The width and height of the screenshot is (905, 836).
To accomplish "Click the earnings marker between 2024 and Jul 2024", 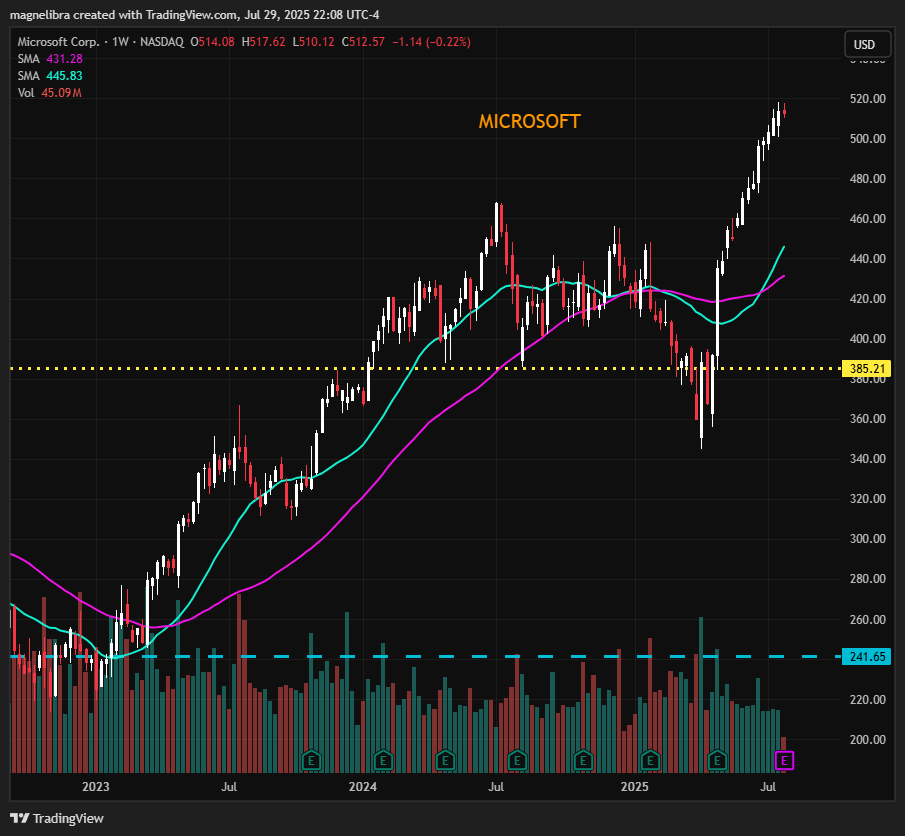I will [x=445, y=760].
